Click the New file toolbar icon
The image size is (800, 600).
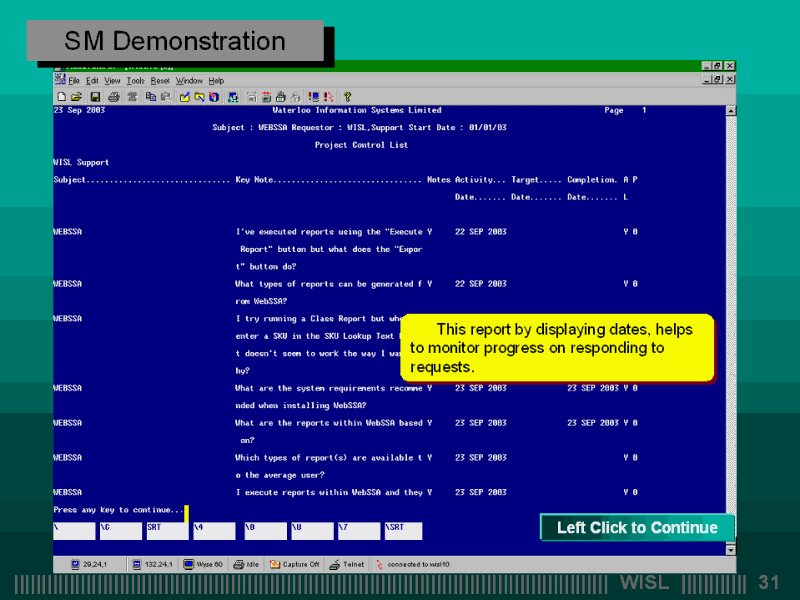coord(61,97)
